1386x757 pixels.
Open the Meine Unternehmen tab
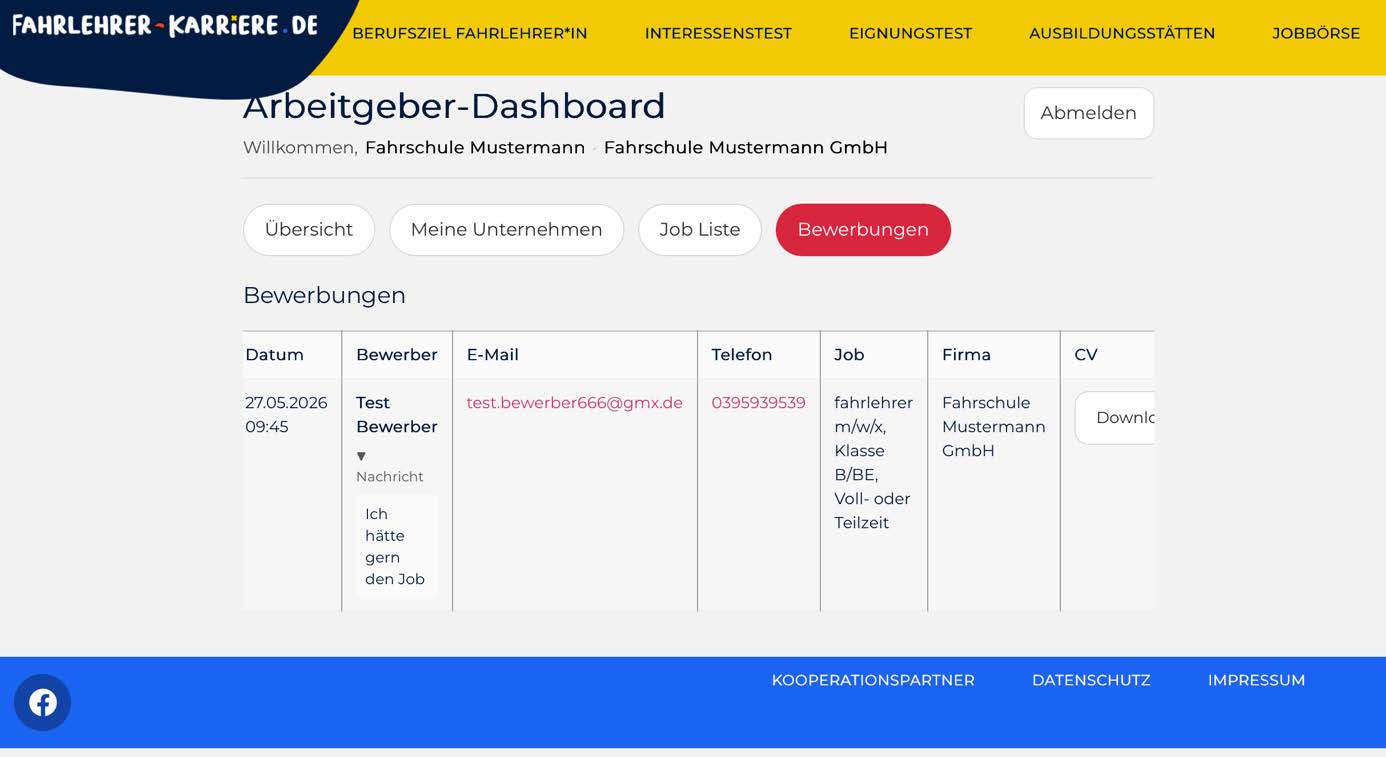pos(506,230)
